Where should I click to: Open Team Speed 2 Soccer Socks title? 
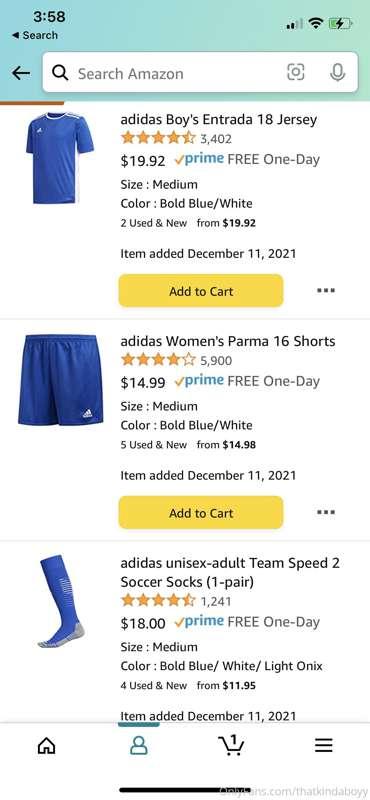(230, 572)
